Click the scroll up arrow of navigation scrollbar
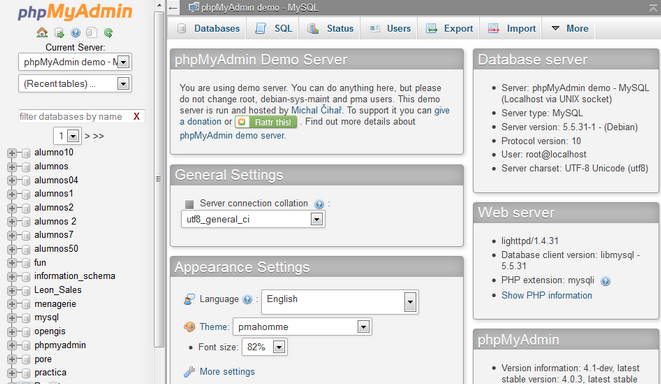Screen dimensions: 661x384 click(159, 5)
